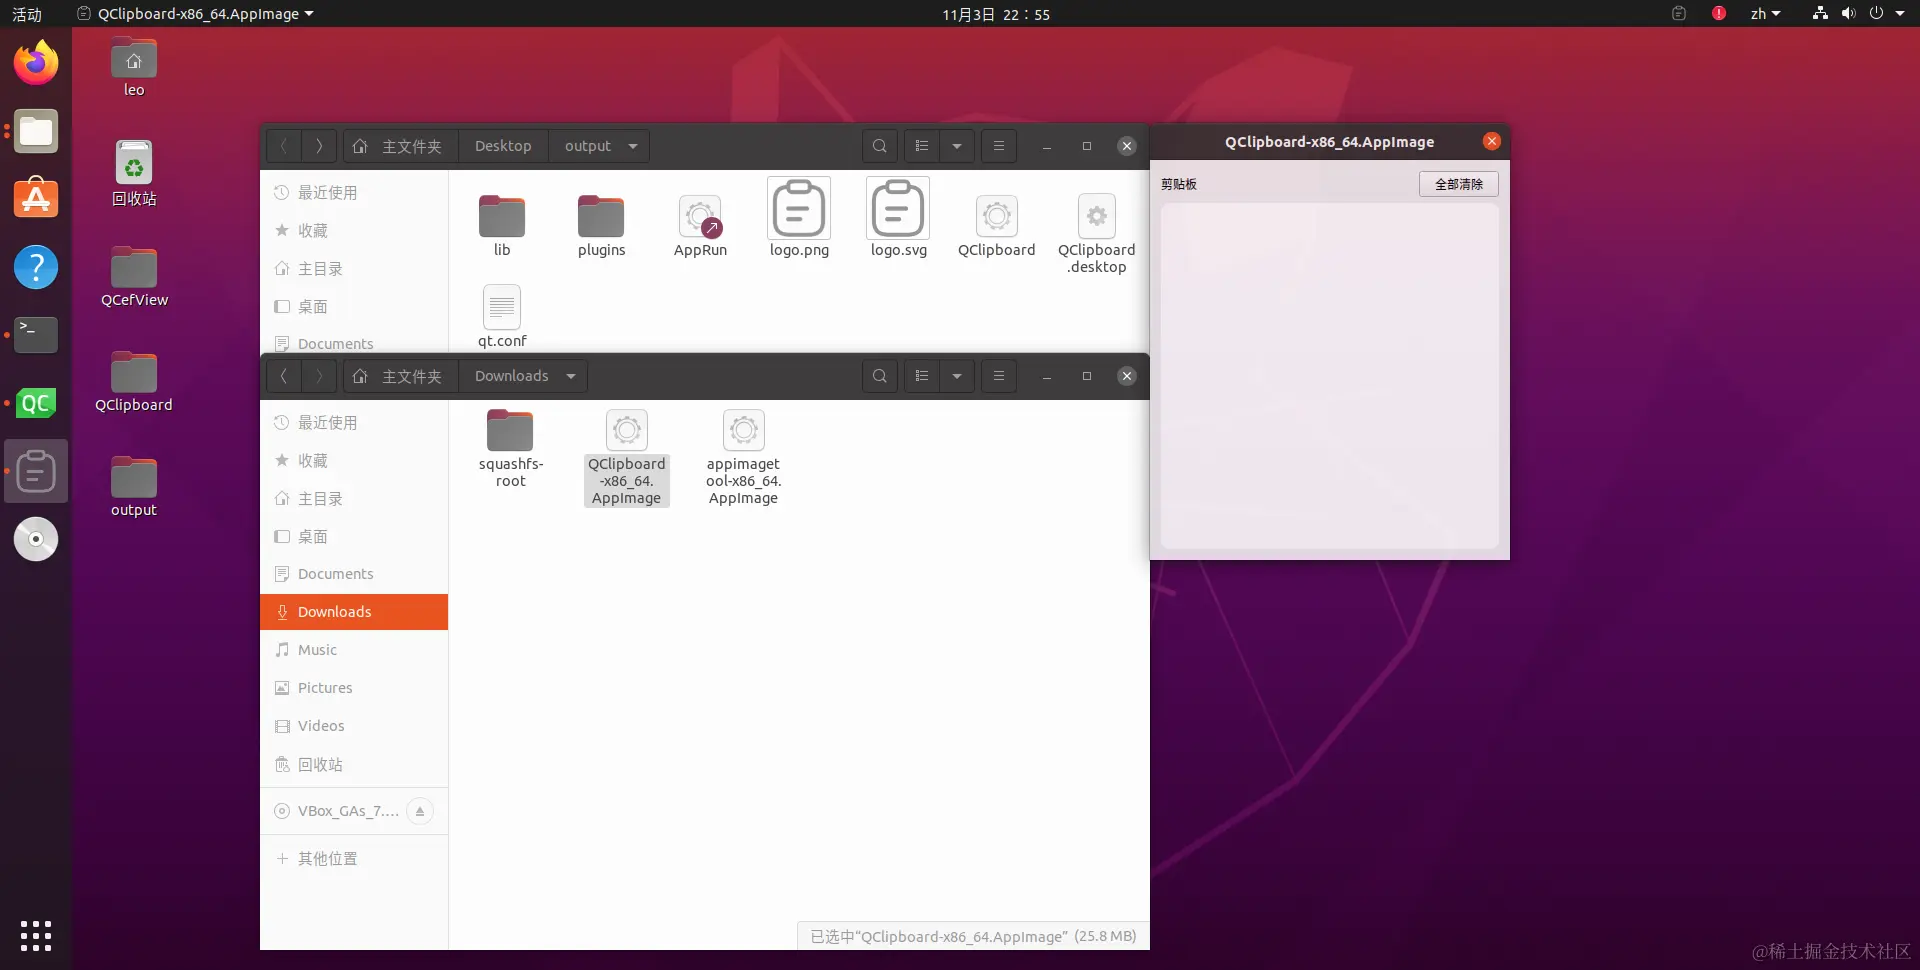This screenshot has width=1920, height=970.
Task: Click the 全部清除 button in QClipboard
Action: [x=1457, y=184]
